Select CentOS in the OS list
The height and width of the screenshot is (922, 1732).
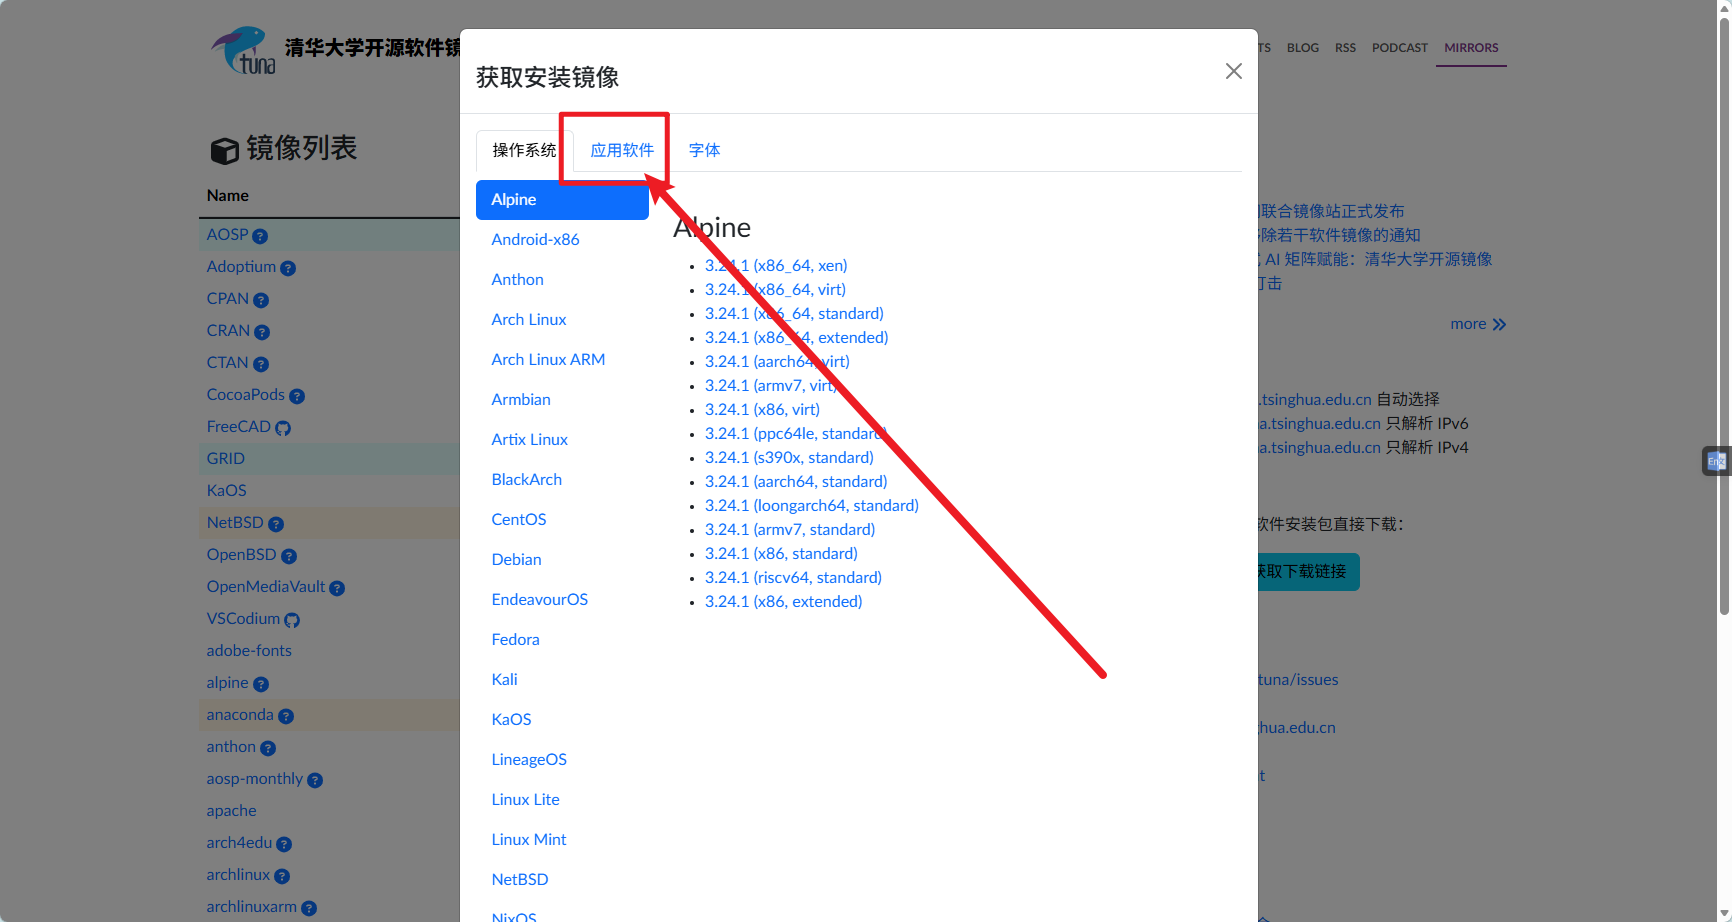coord(562,520)
